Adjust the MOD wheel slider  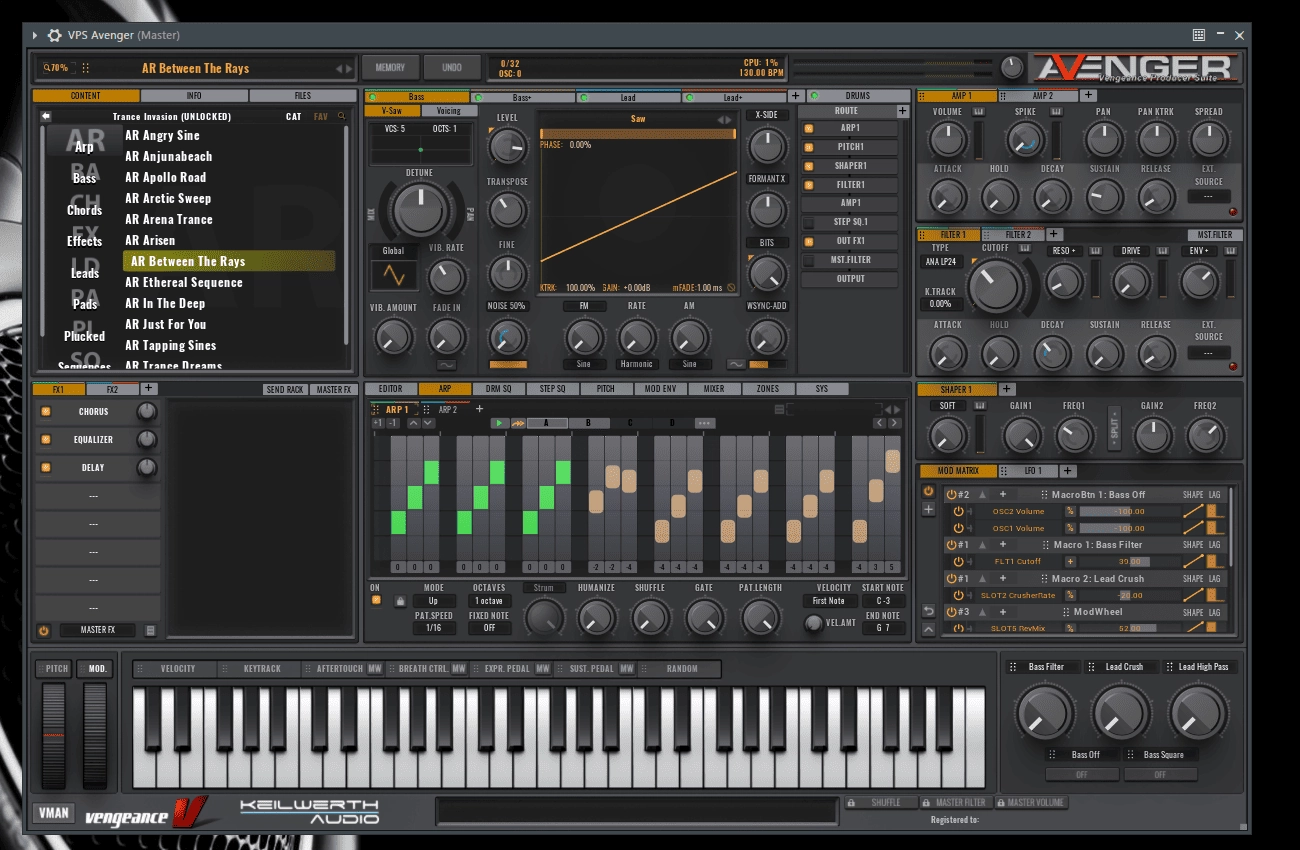[95, 737]
